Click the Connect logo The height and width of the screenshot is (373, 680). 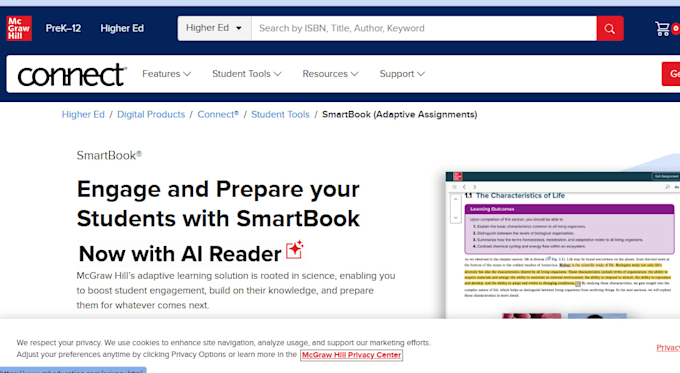(72, 75)
